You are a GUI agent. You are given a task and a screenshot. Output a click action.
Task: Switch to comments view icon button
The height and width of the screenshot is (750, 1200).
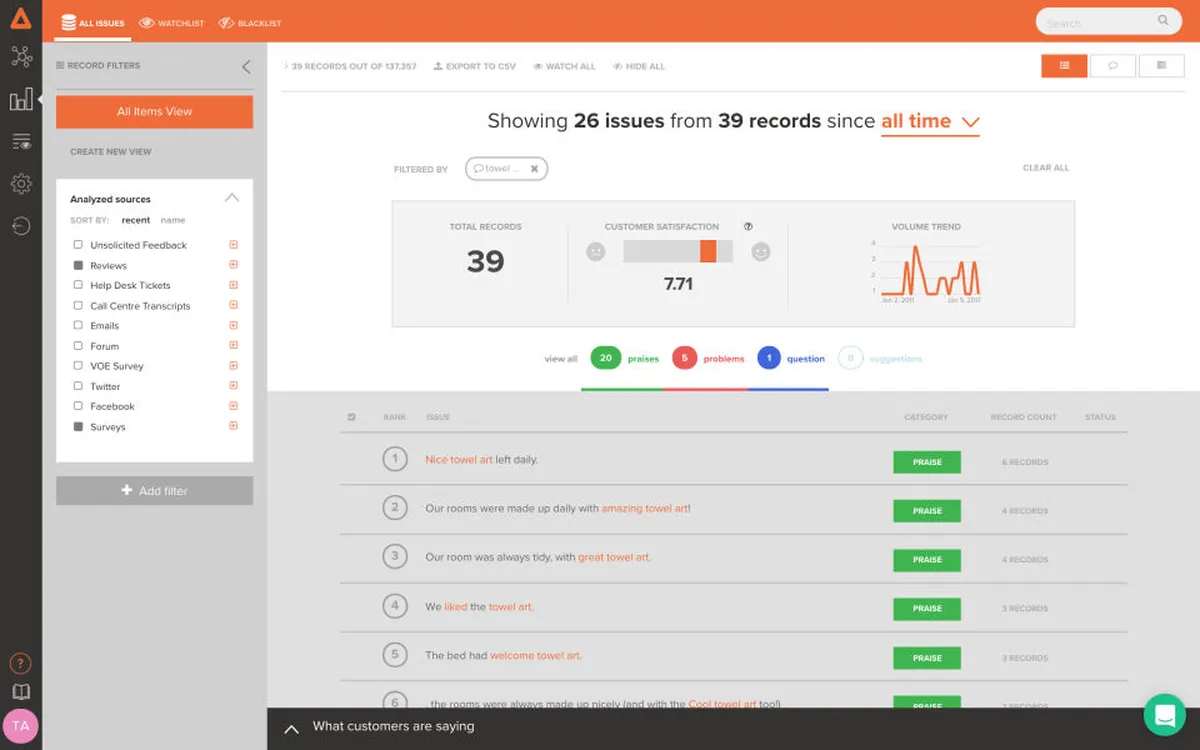pyautogui.click(x=1112, y=66)
